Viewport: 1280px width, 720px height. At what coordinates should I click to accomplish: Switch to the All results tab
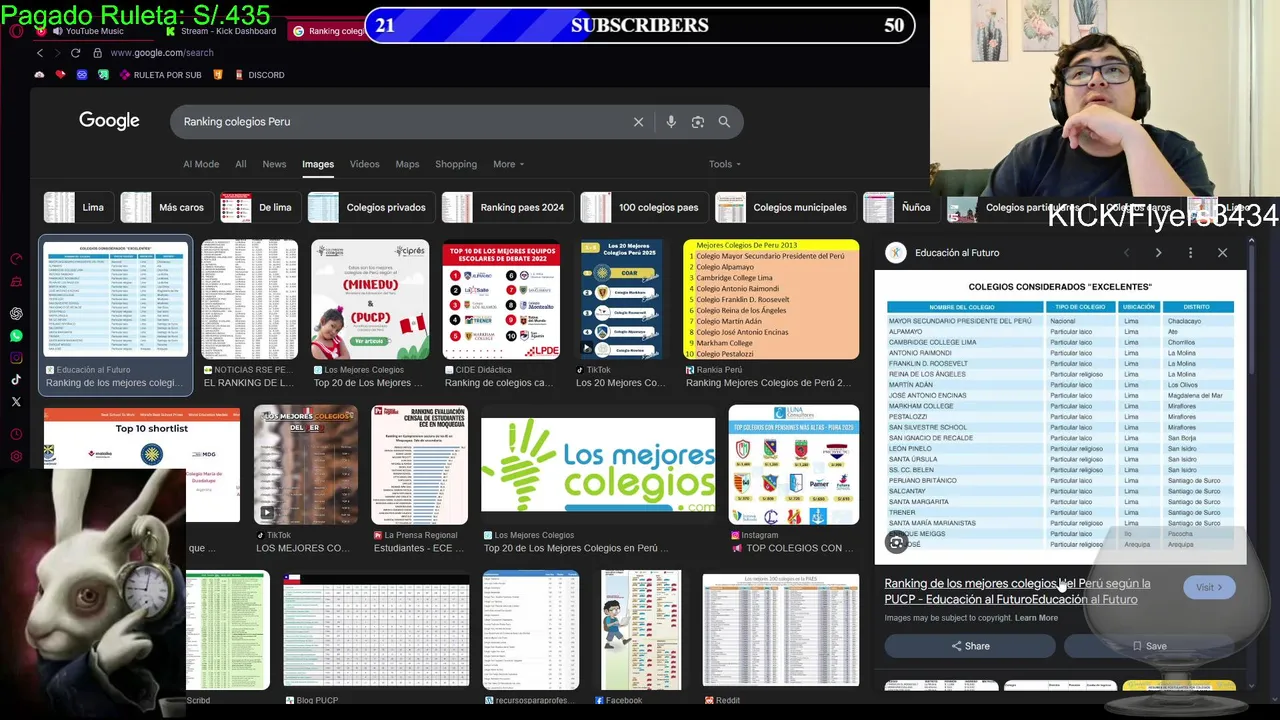click(x=241, y=164)
